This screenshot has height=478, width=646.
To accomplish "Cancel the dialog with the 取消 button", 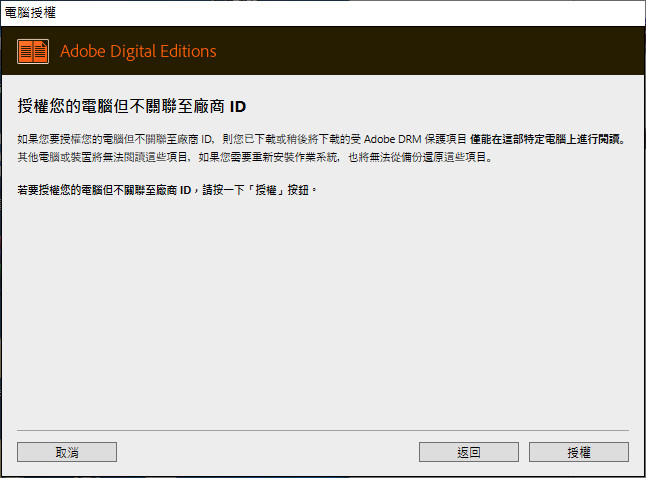I will [66, 452].
